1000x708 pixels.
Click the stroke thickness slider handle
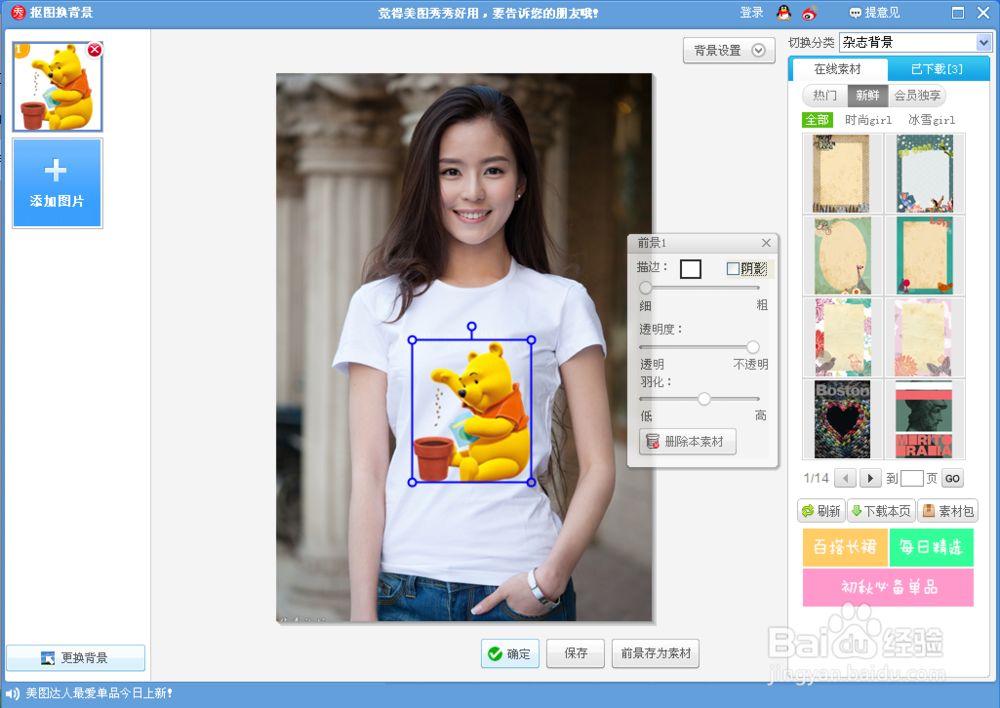click(645, 287)
